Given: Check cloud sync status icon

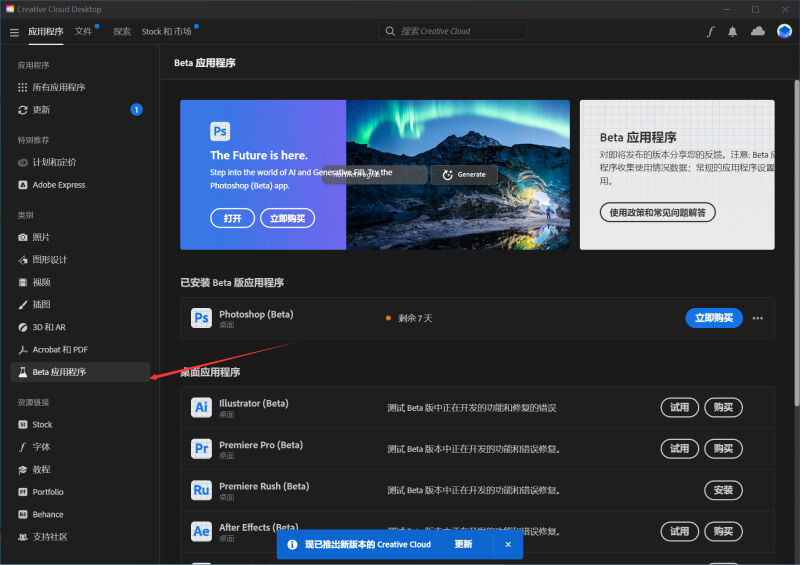Looking at the screenshot, I should (x=758, y=32).
